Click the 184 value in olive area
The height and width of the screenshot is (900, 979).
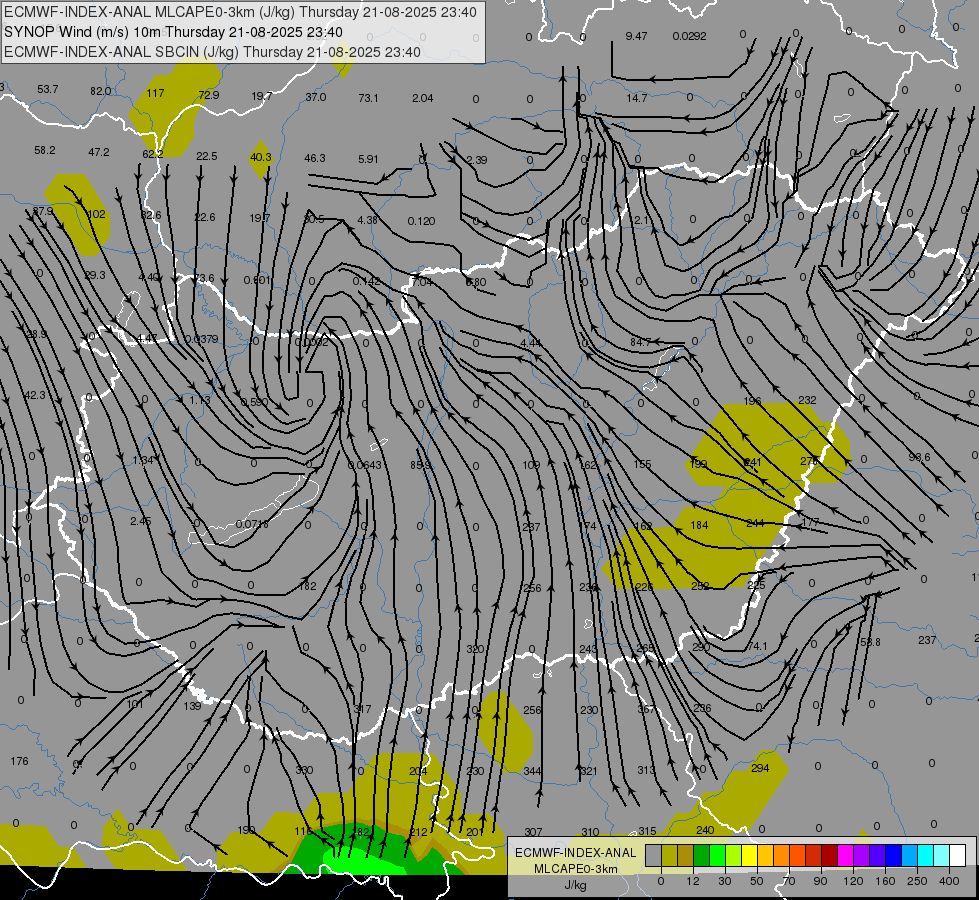tap(699, 525)
